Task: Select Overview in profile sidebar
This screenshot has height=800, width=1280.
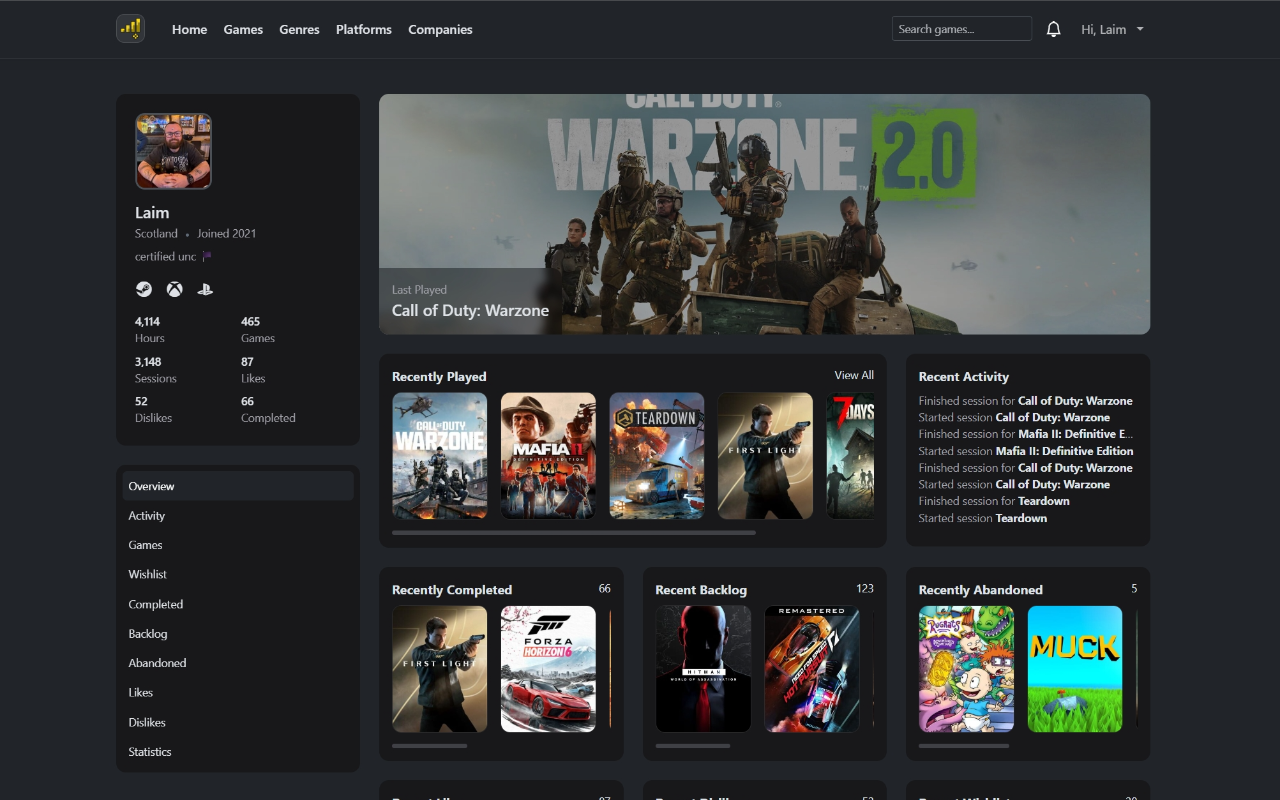Action: click(238, 486)
